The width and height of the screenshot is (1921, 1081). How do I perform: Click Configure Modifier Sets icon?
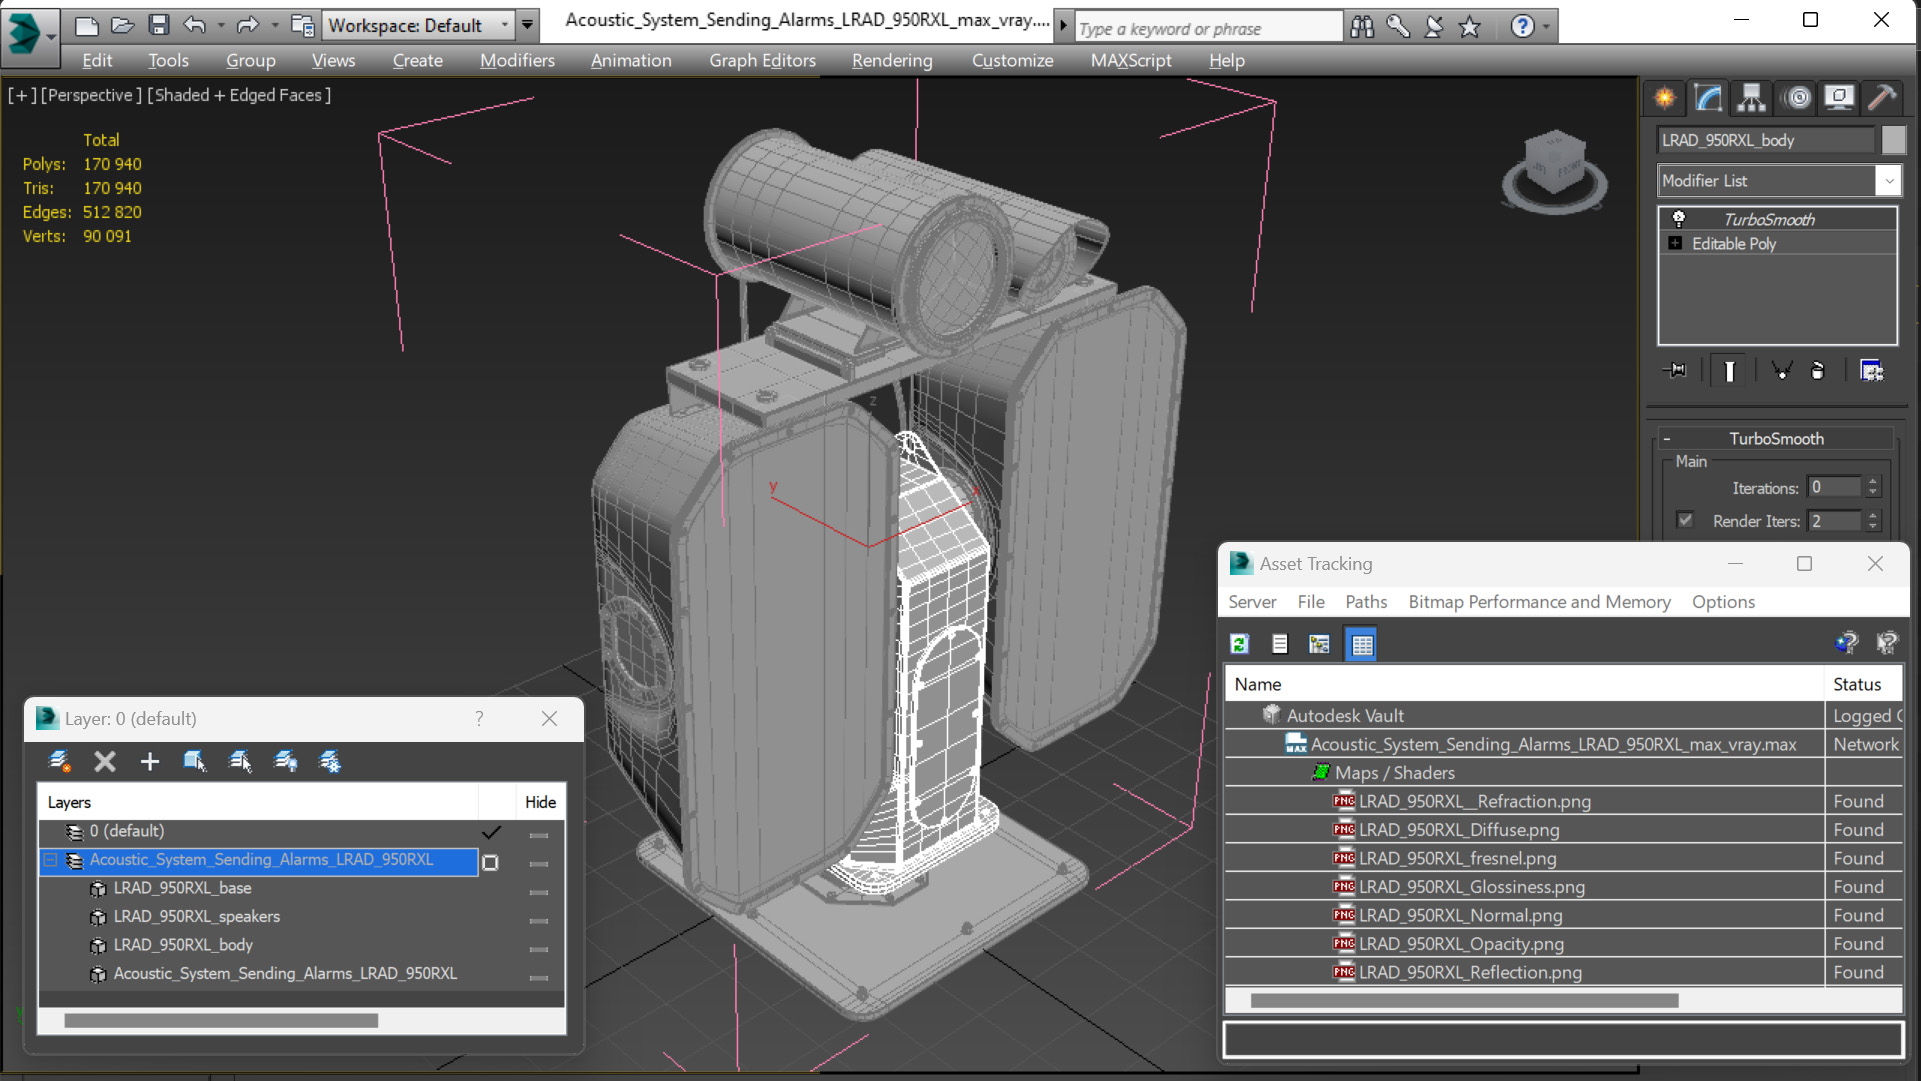(x=1871, y=371)
